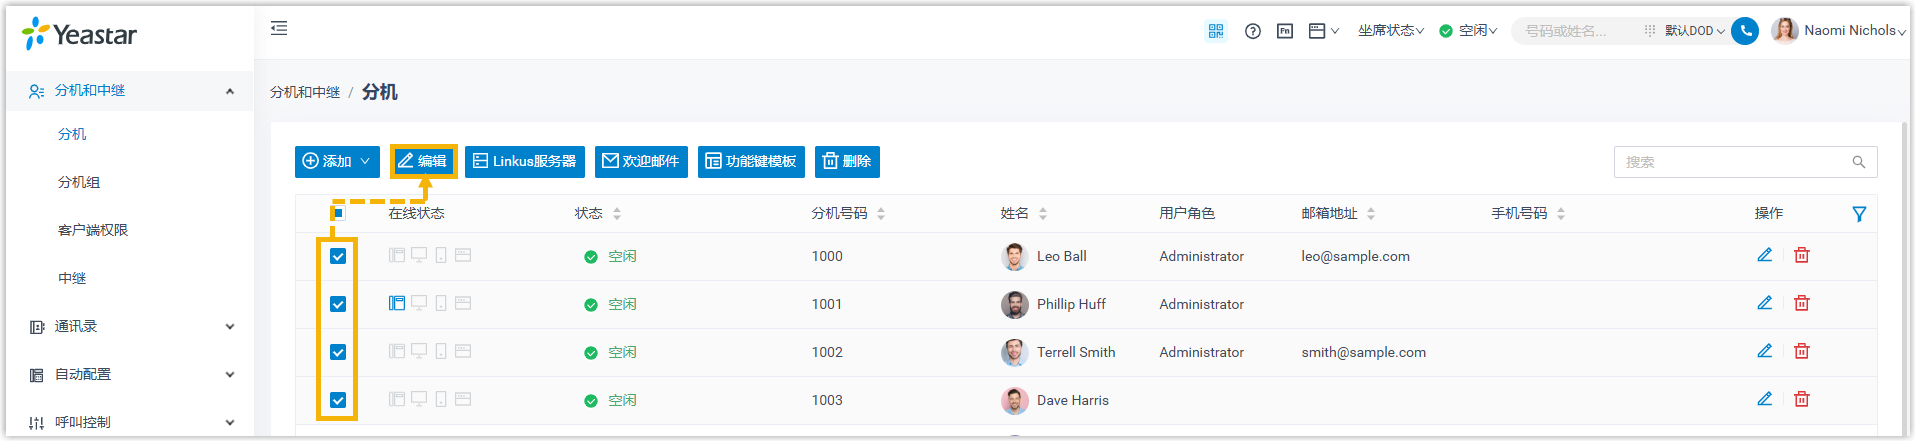Go to 中继 in the sidebar
This screenshot has width=1916, height=442.
(x=72, y=279)
